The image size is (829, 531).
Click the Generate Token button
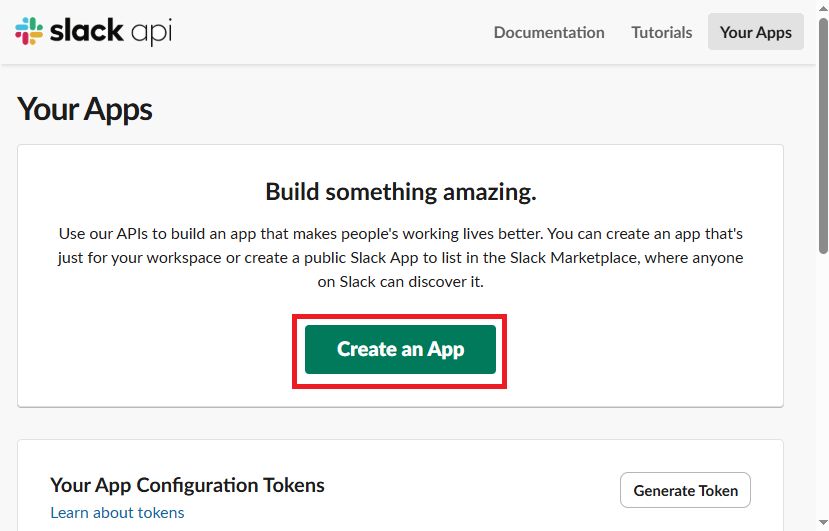(x=685, y=490)
